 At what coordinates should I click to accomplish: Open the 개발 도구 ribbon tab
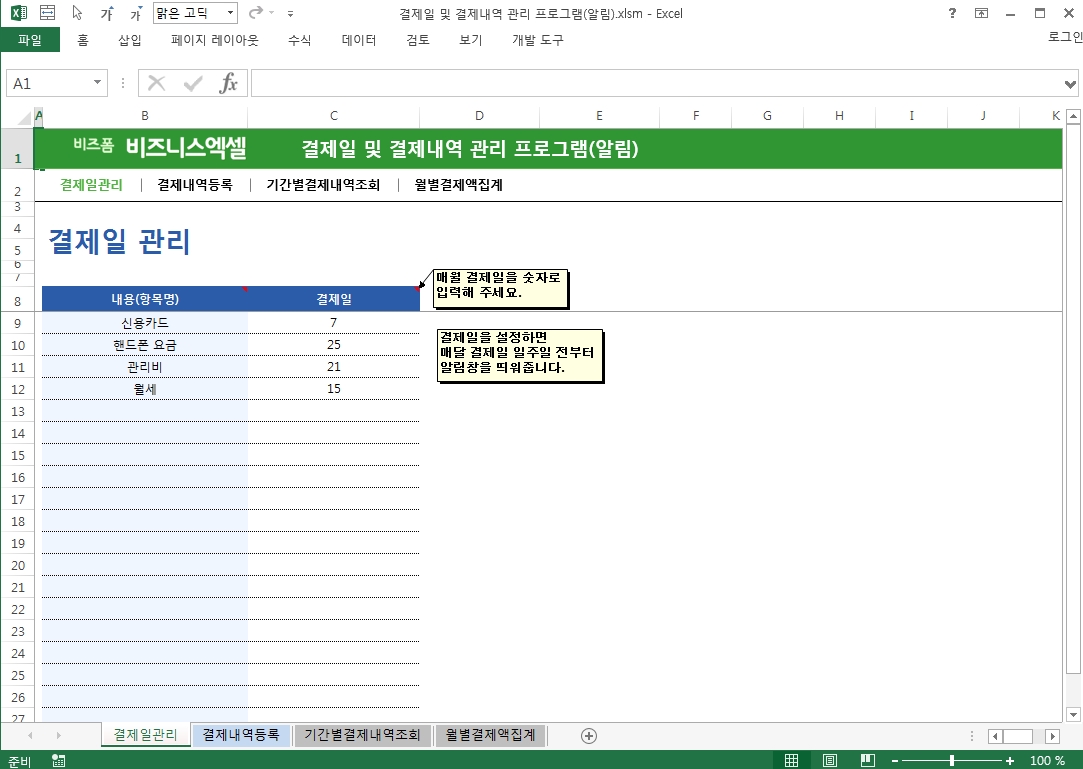pos(538,40)
